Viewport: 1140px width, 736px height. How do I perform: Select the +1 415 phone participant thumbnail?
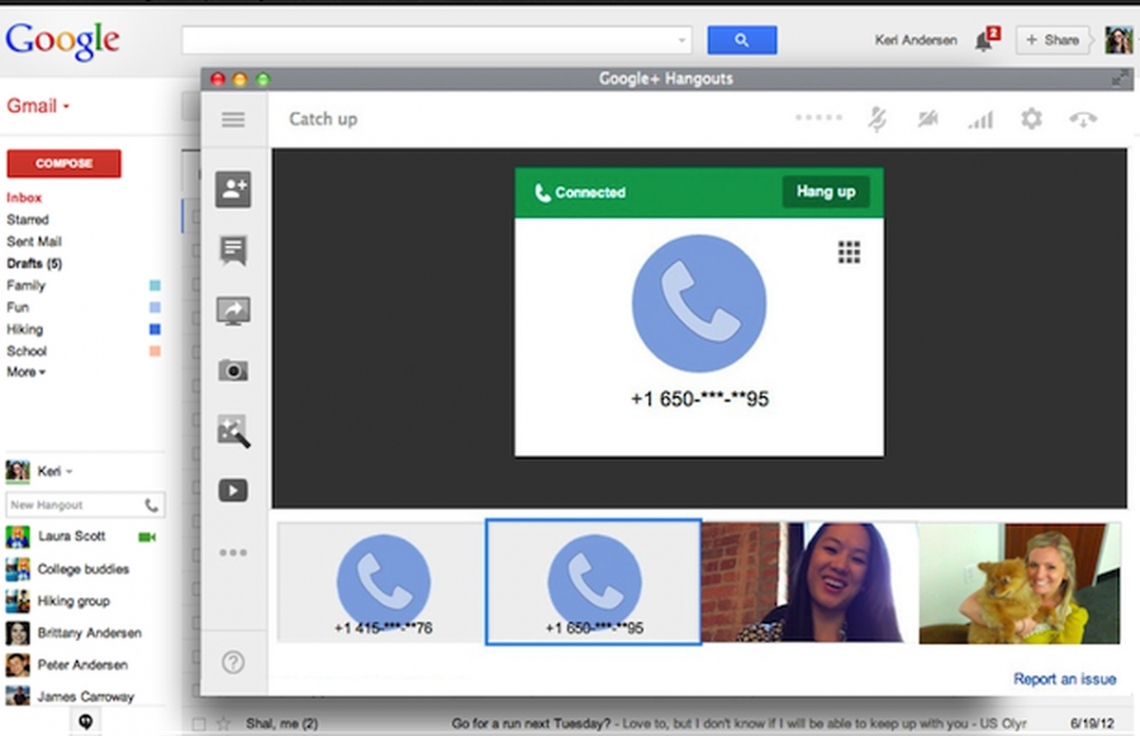[x=382, y=583]
